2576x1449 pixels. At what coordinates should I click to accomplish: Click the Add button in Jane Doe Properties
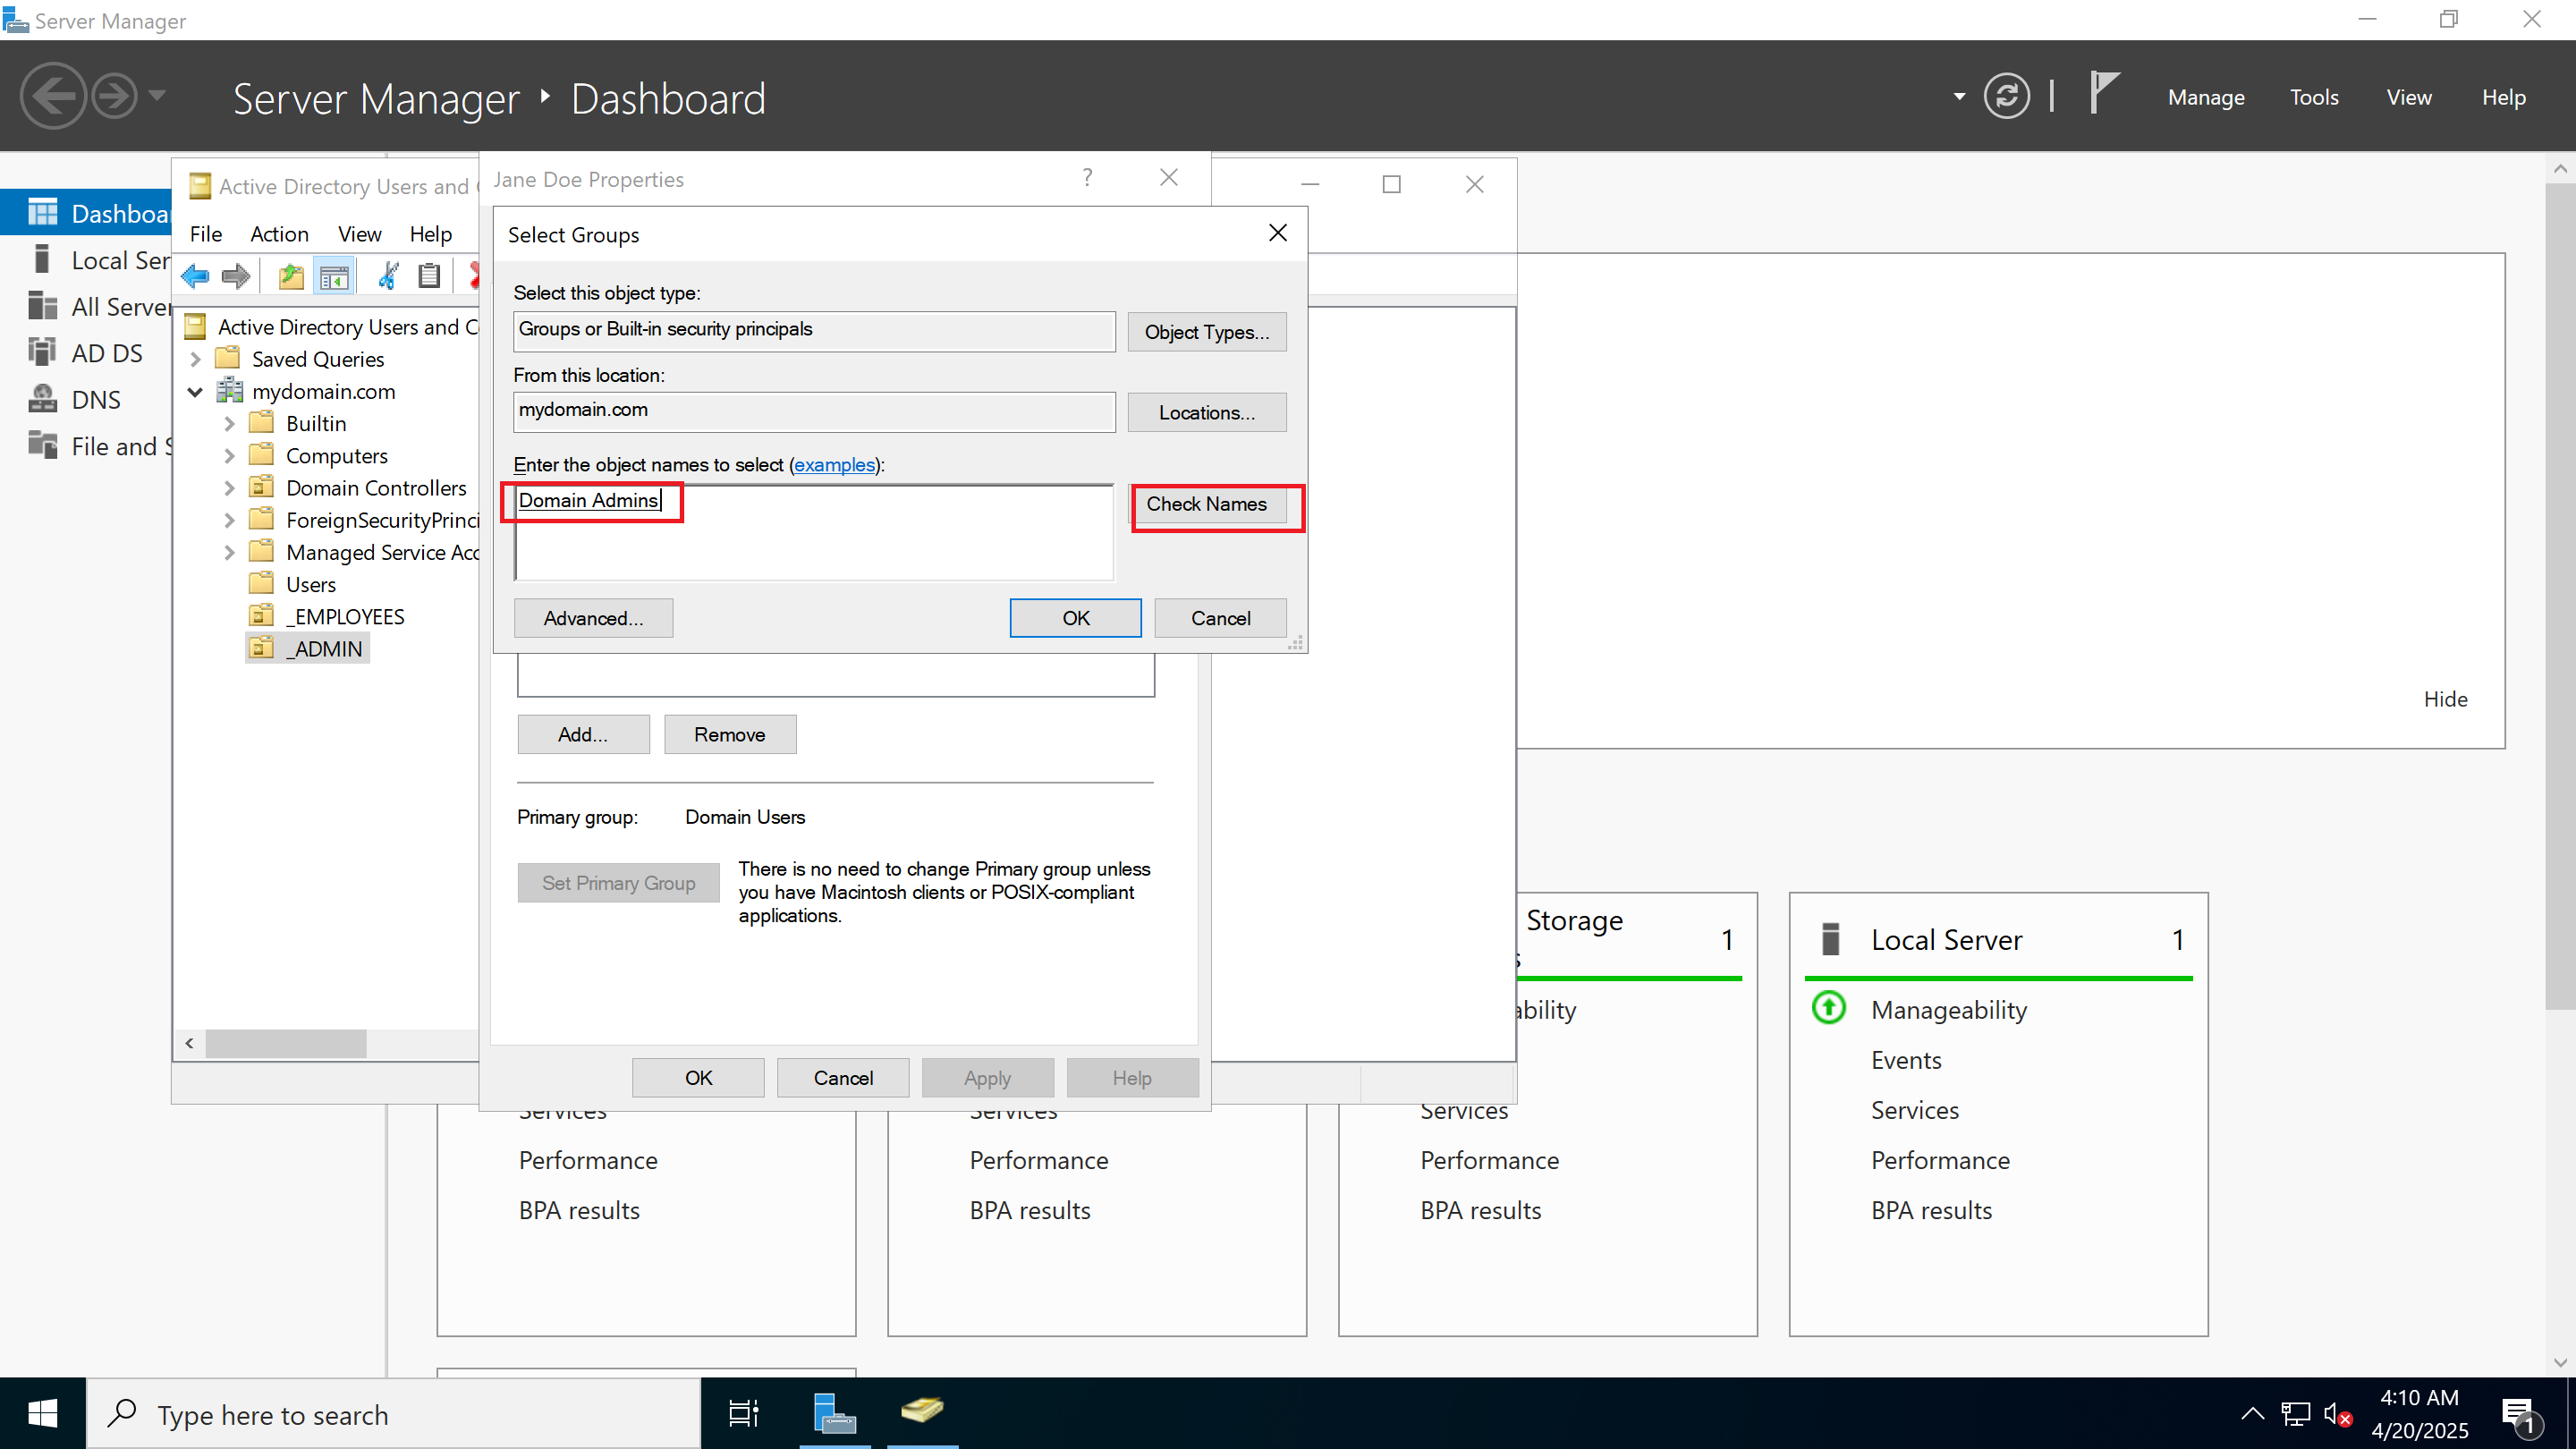pos(583,734)
